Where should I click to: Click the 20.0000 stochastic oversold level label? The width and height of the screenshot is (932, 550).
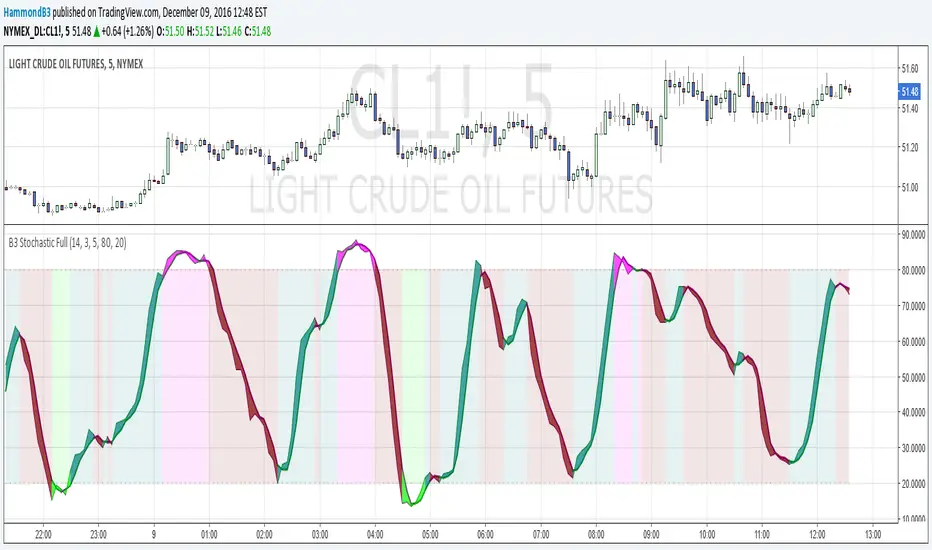(908, 483)
